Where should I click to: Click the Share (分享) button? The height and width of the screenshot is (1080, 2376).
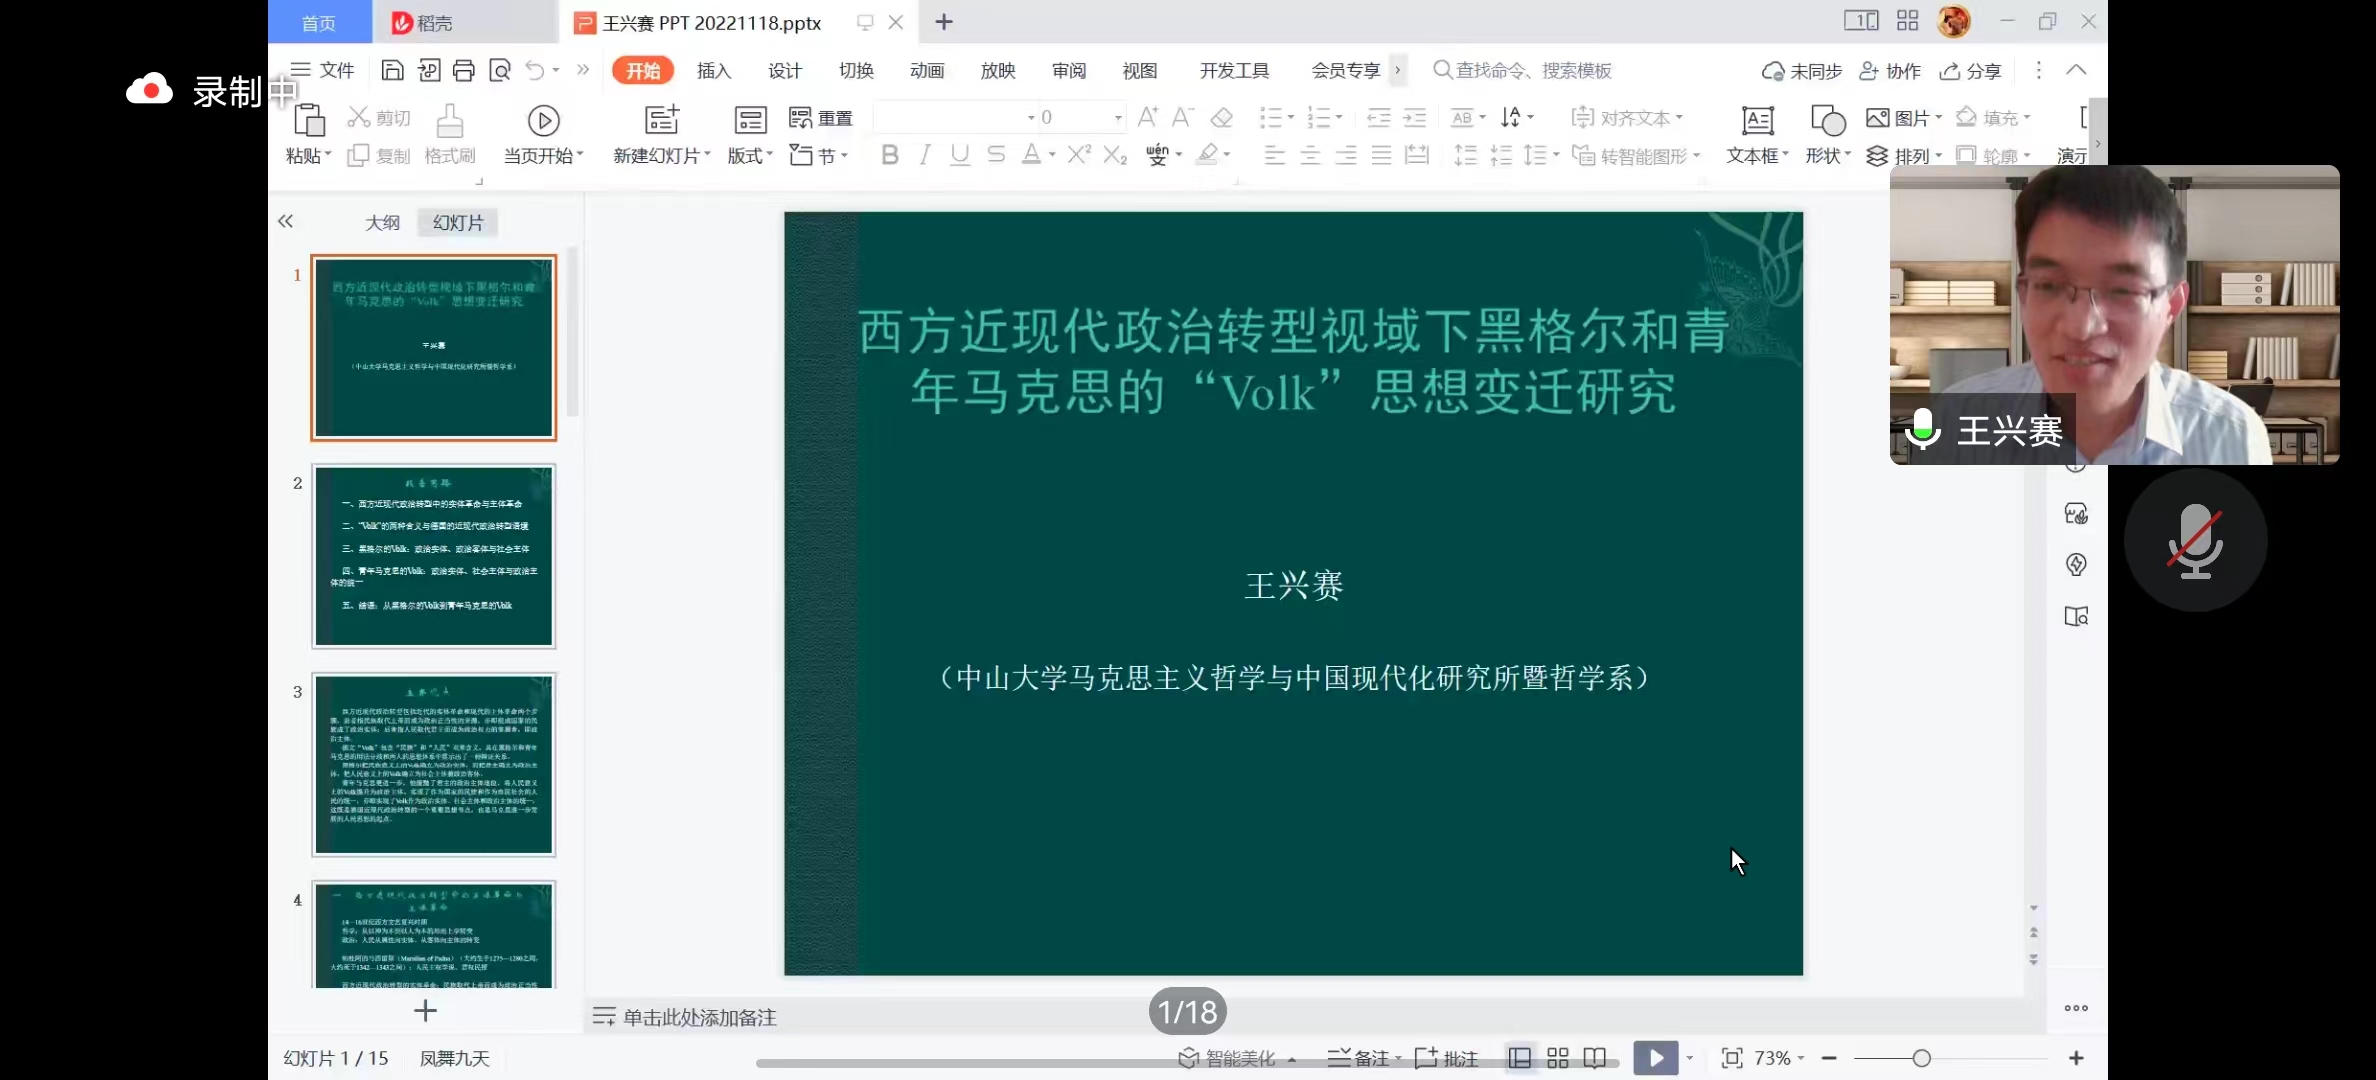coord(1971,70)
